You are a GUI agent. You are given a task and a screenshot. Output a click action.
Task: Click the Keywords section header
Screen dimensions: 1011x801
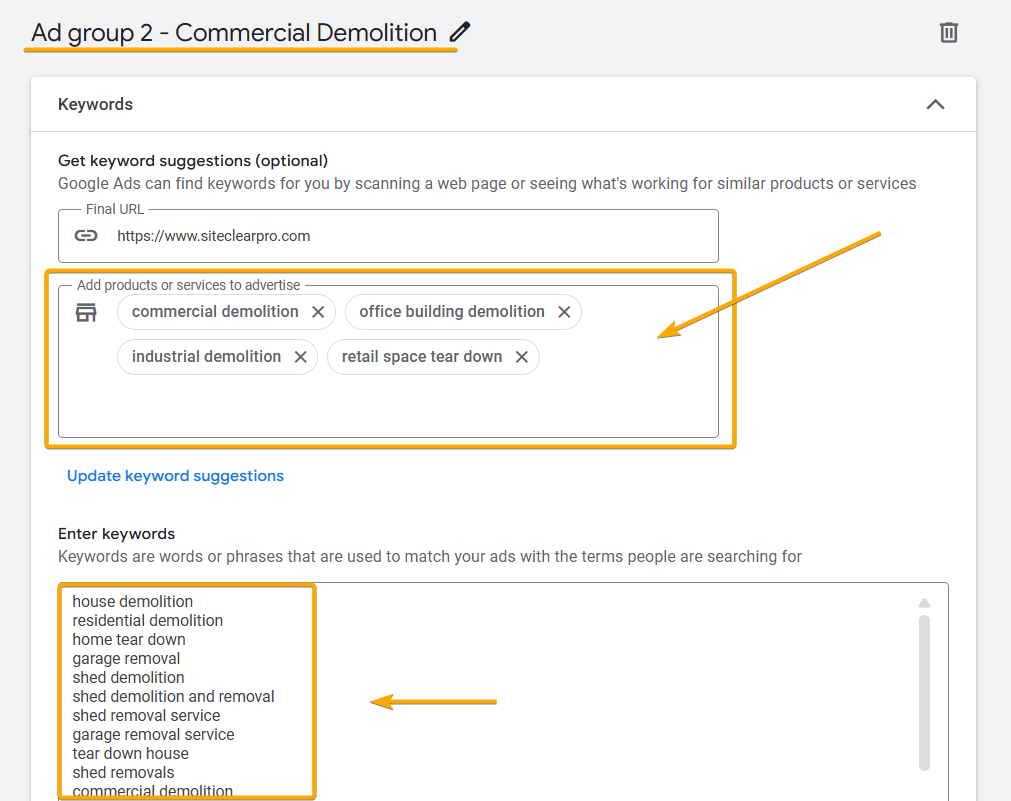[95, 104]
